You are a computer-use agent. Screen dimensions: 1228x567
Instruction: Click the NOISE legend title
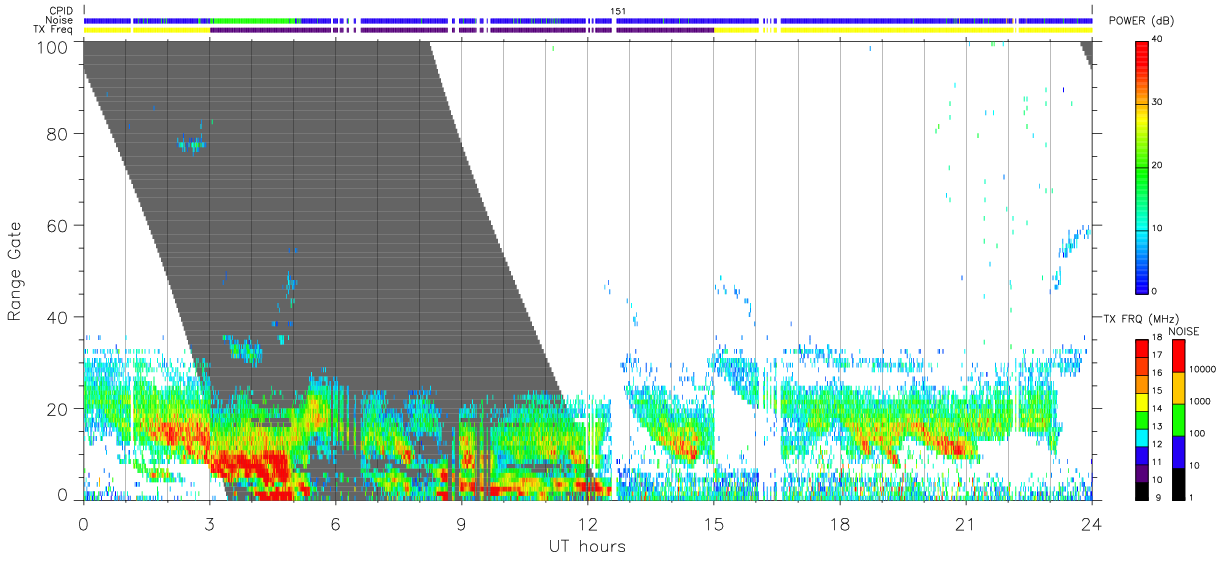coord(1183,331)
